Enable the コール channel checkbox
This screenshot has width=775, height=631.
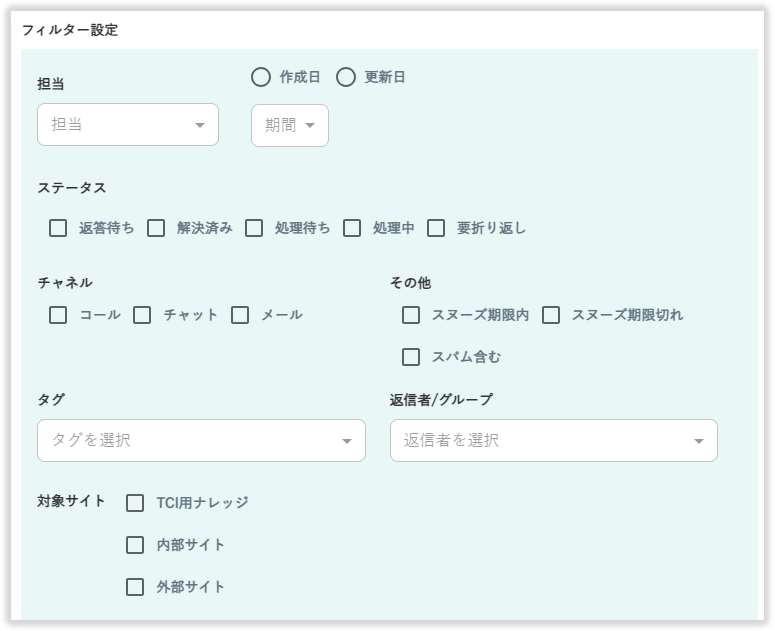(x=58, y=315)
